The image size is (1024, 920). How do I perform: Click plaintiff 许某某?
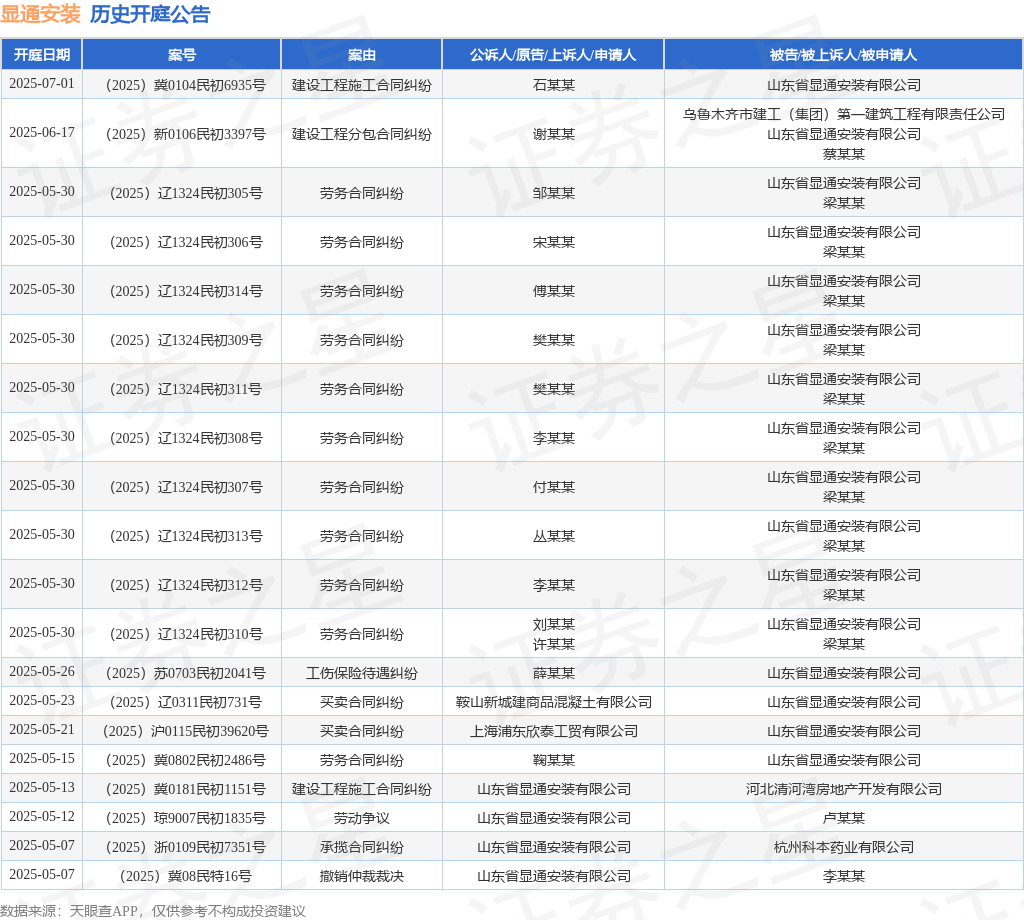pyautogui.click(x=554, y=644)
